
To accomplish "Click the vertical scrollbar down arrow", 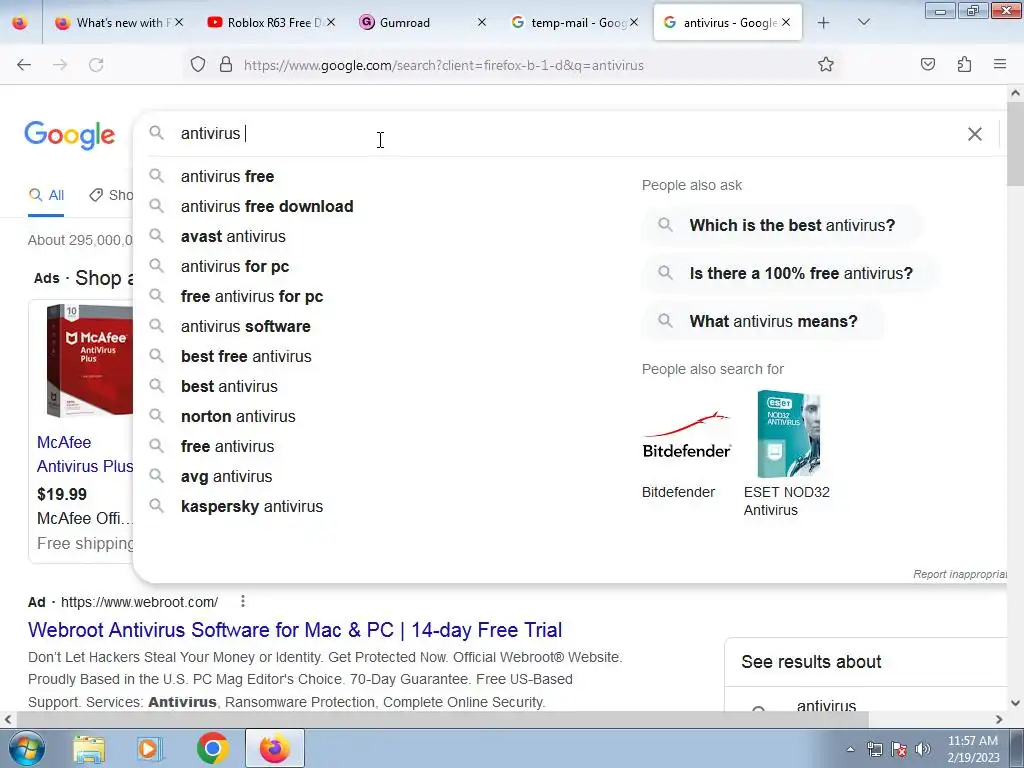I will pos(1015,703).
